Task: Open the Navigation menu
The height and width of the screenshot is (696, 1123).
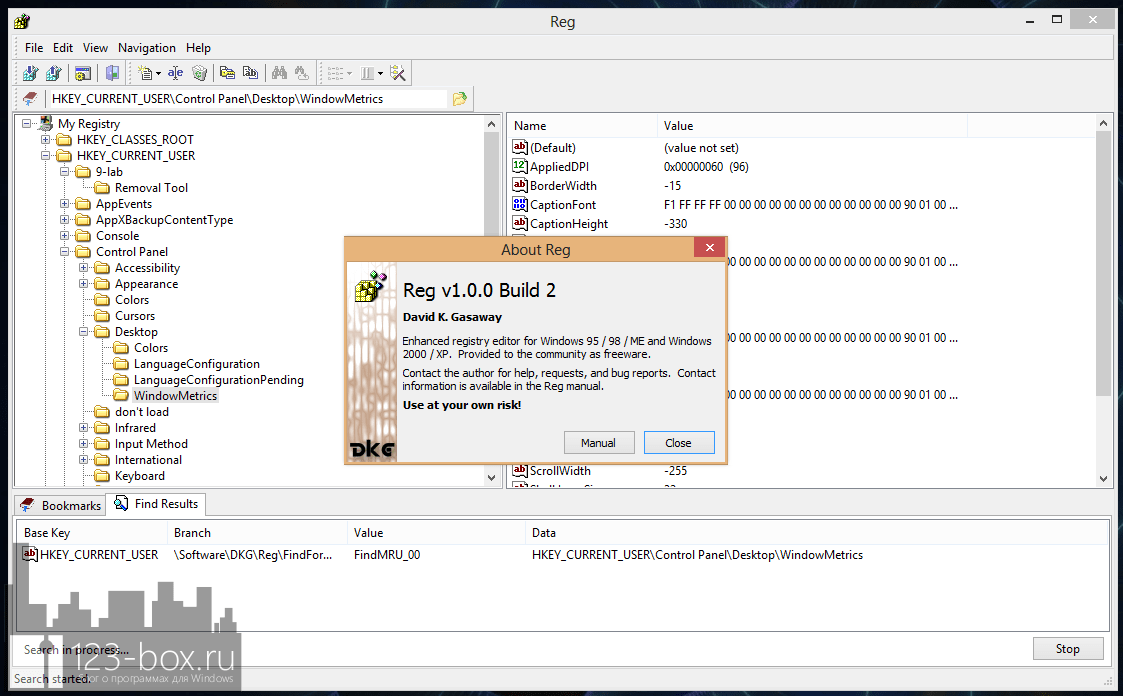Action: click(x=146, y=48)
